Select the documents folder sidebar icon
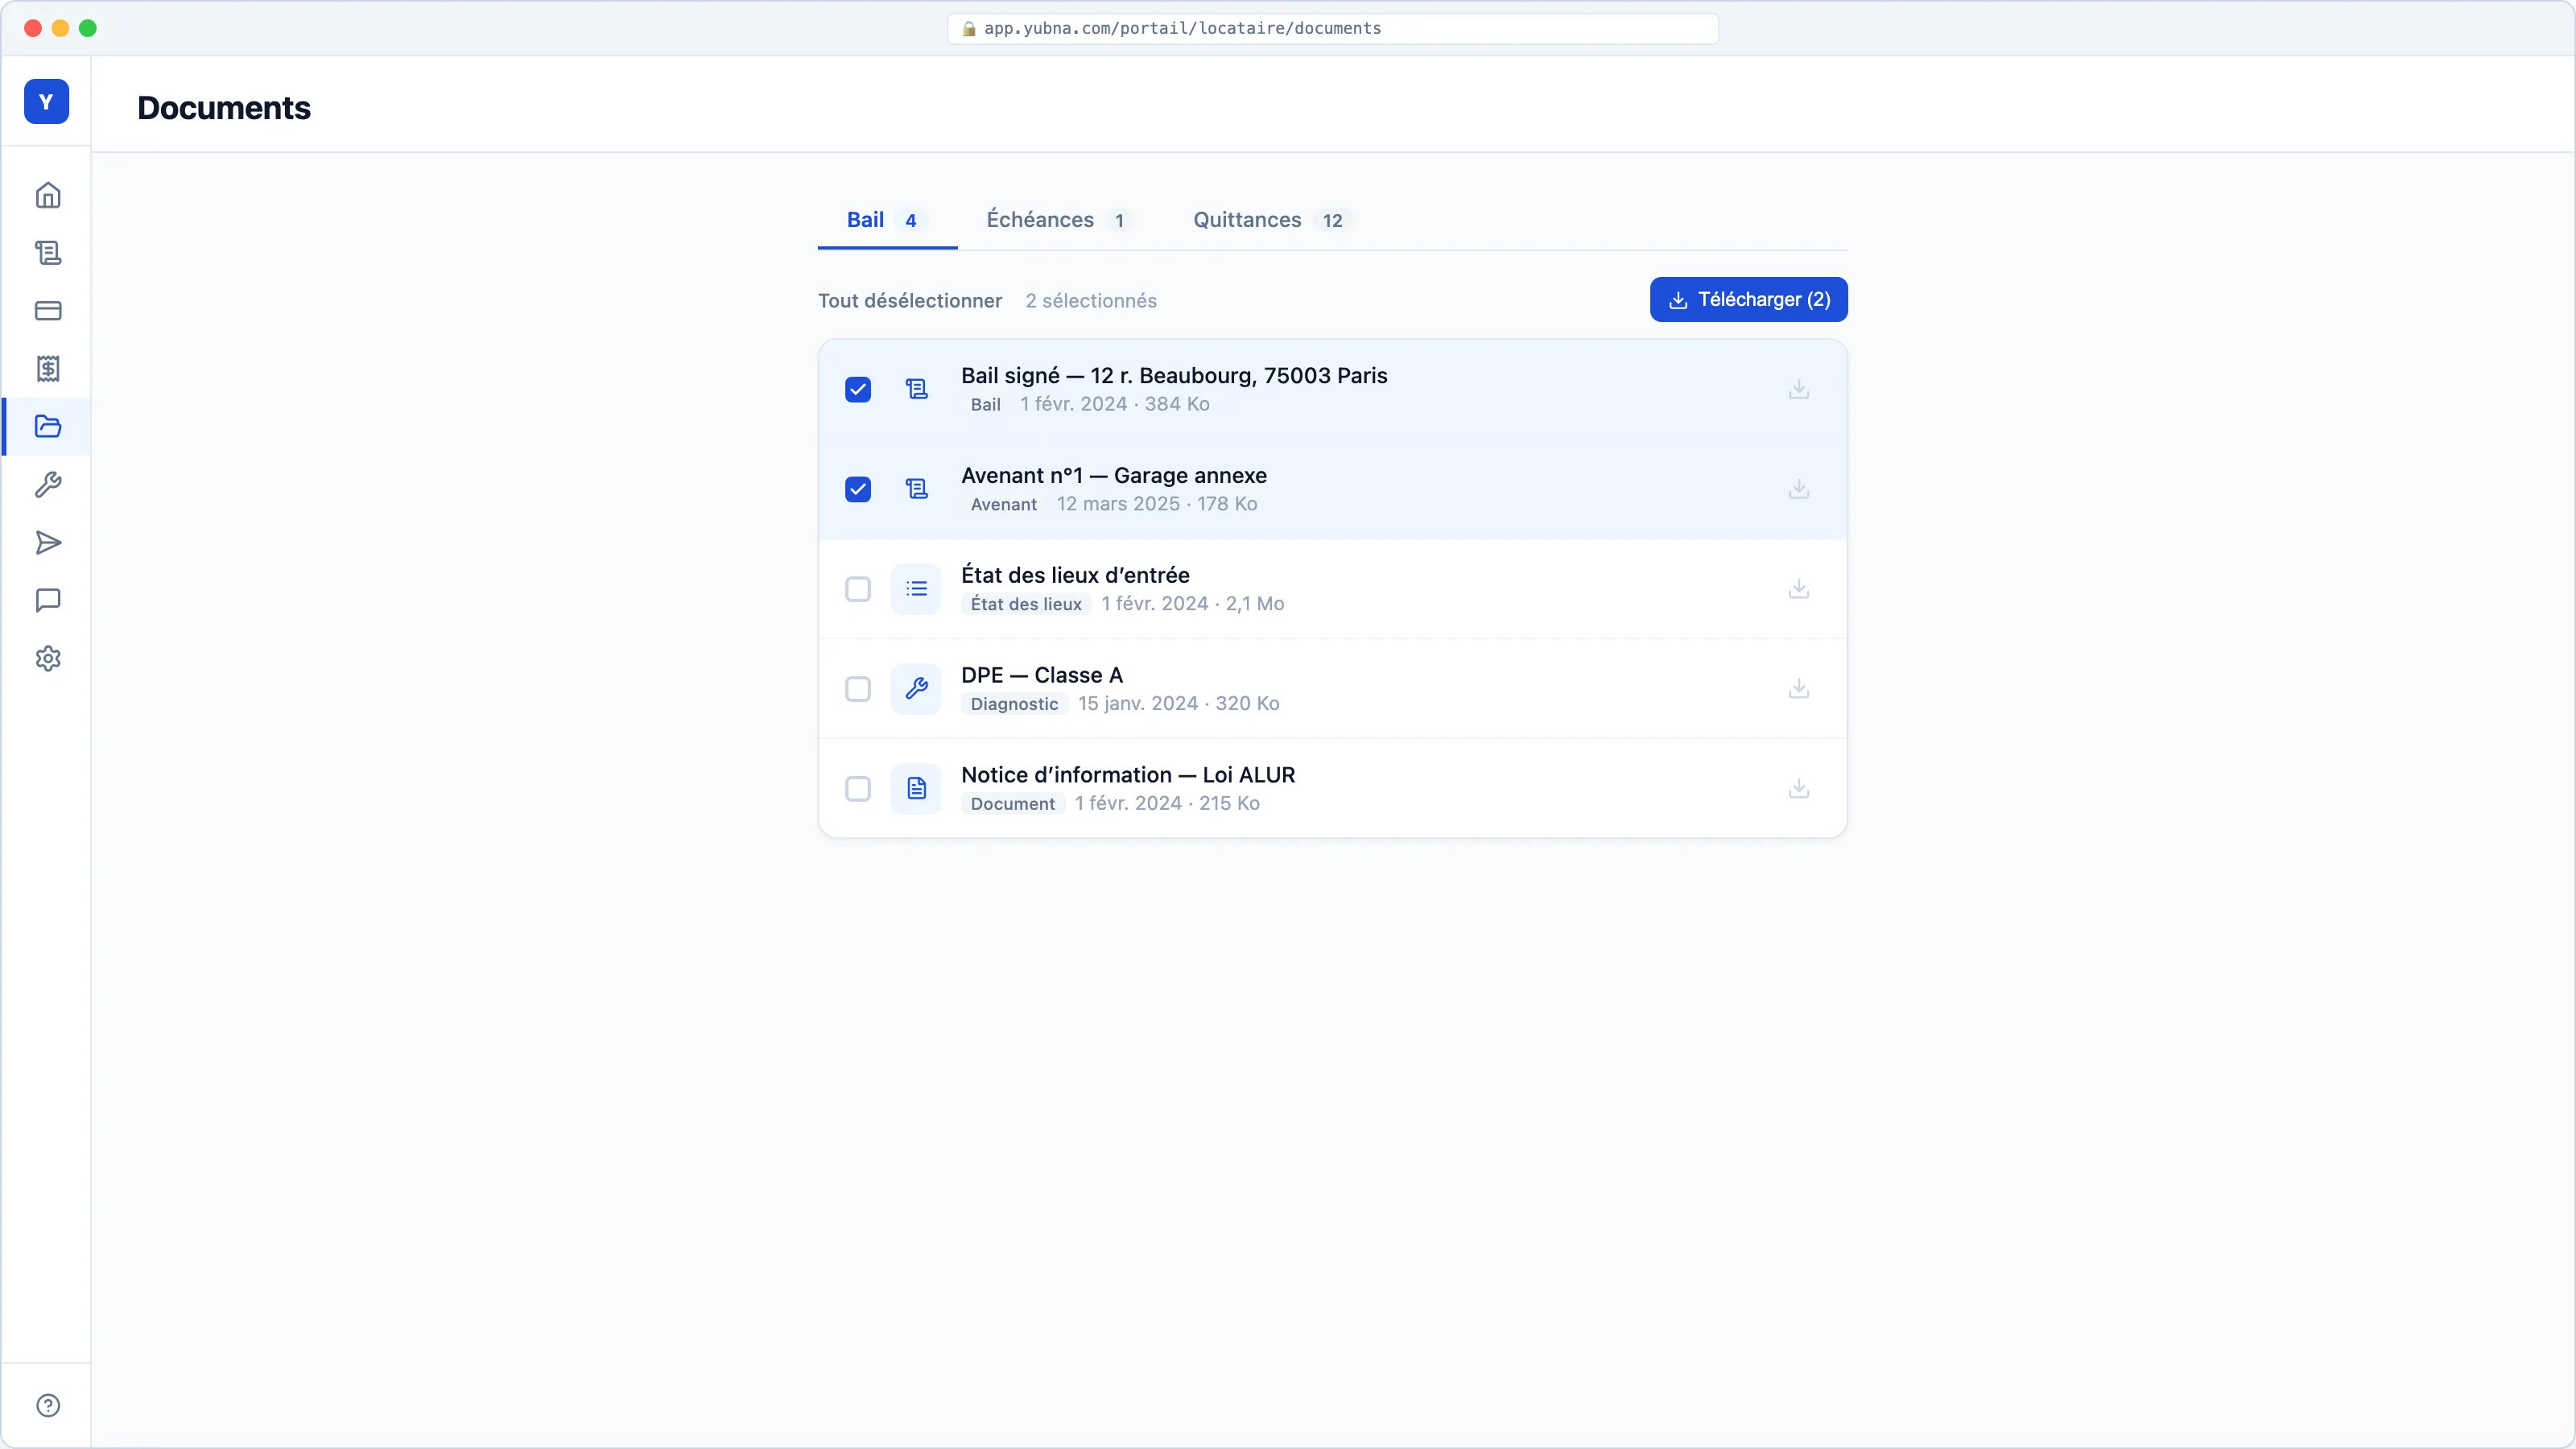The image size is (2576, 1449). coord(48,427)
